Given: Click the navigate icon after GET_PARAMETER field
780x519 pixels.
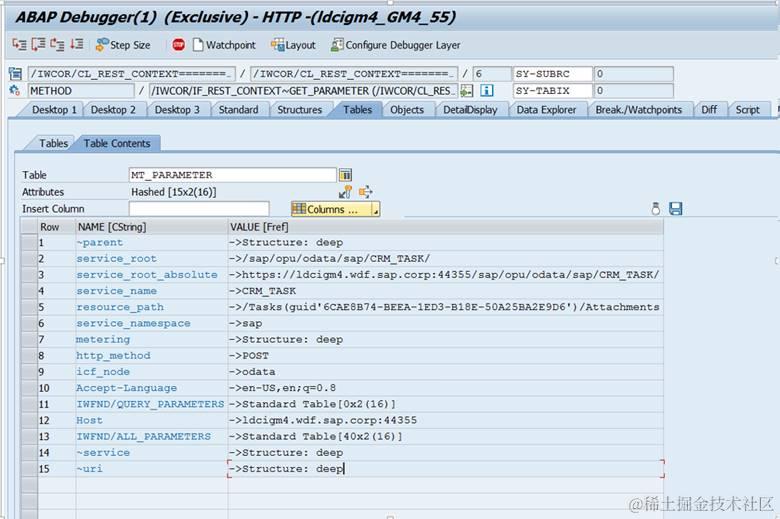Looking at the screenshot, I should coord(467,91).
